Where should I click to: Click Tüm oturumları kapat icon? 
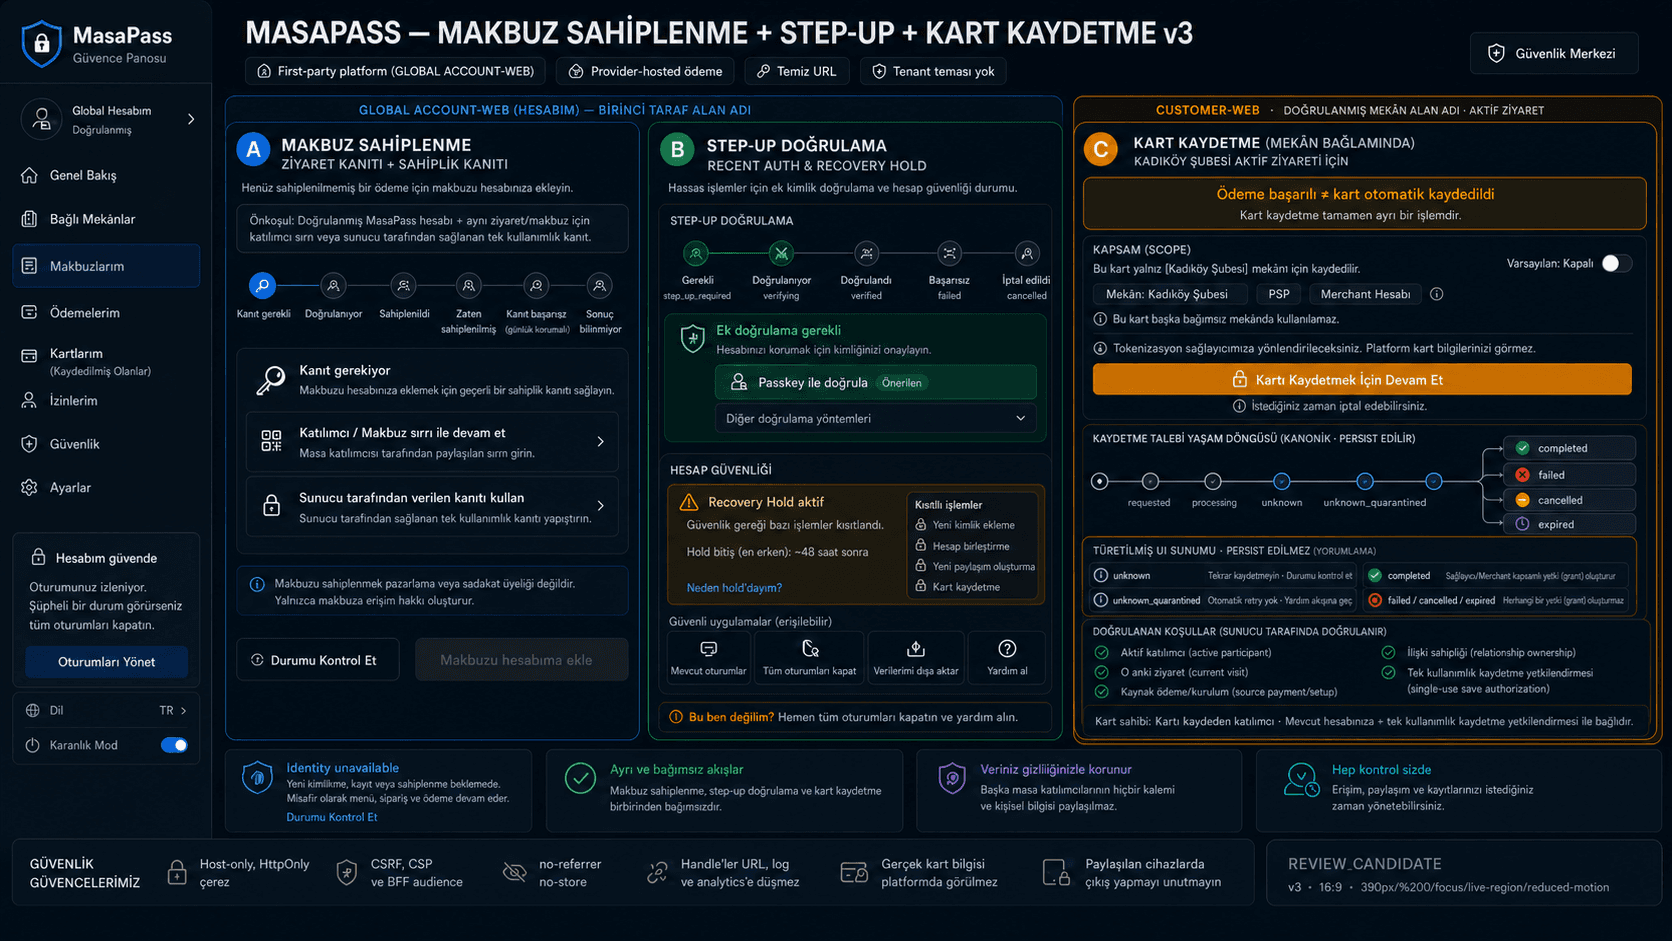pyautogui.click(x=810, y=649)
